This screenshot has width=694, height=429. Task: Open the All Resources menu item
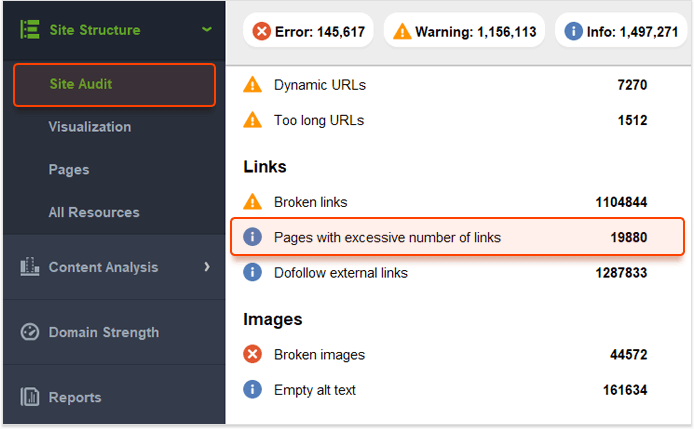tap(94, 213)
